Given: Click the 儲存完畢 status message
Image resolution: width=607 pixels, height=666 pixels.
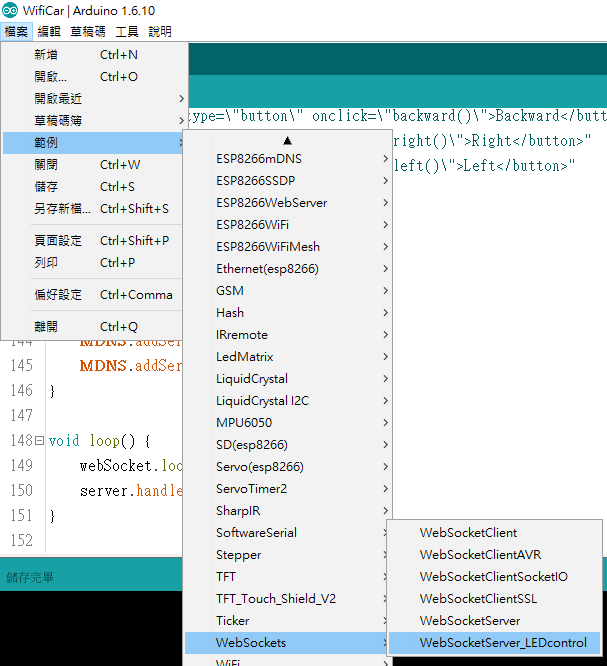Looking at the screenshot, I should click(x=30, y=578).
